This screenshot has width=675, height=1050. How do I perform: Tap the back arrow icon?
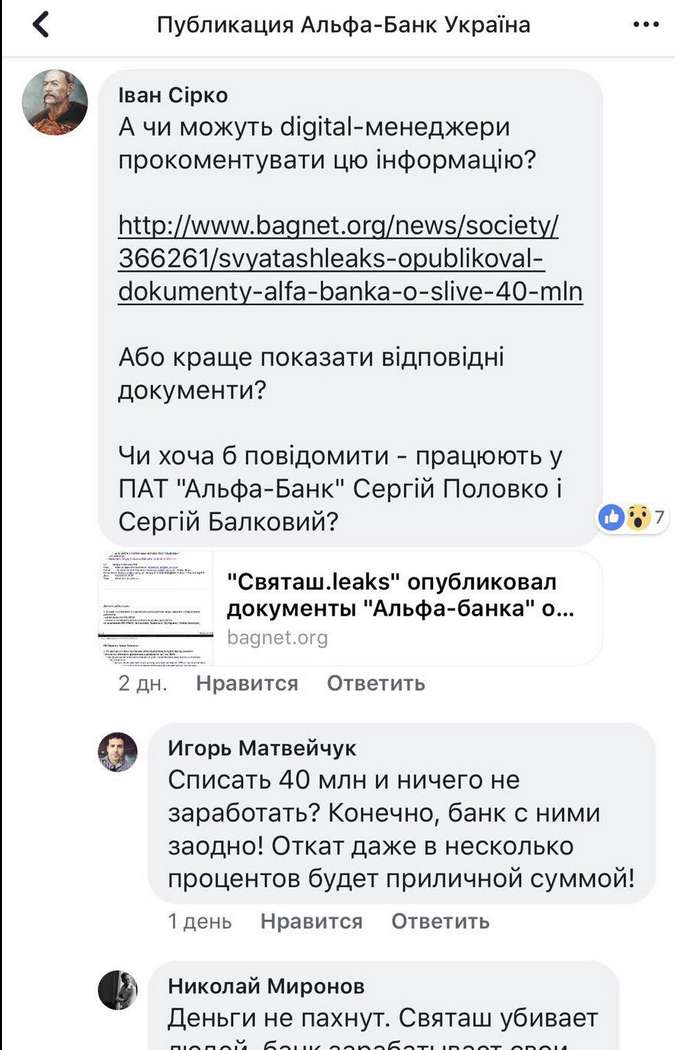[40, 24]
